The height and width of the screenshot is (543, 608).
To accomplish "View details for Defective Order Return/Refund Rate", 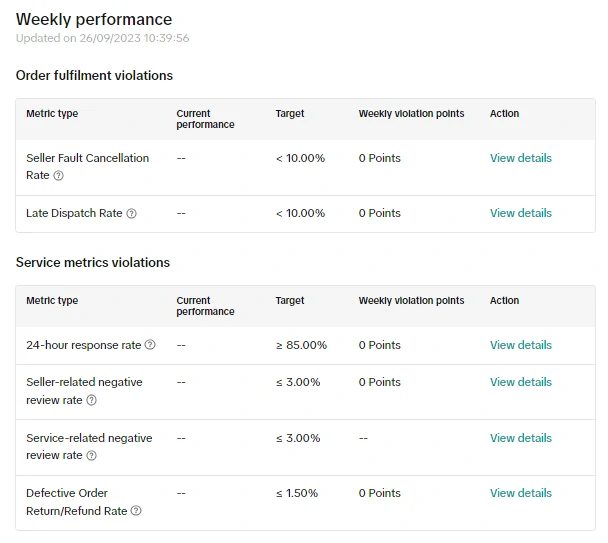I will (520, 493).
